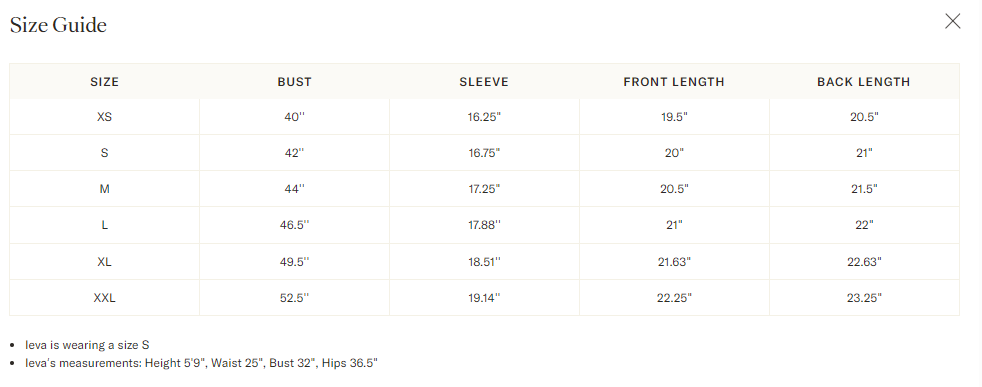Click the SLEEVE column header
The width and height of the screenshot is (982, 387).
(x=484, y=82)
